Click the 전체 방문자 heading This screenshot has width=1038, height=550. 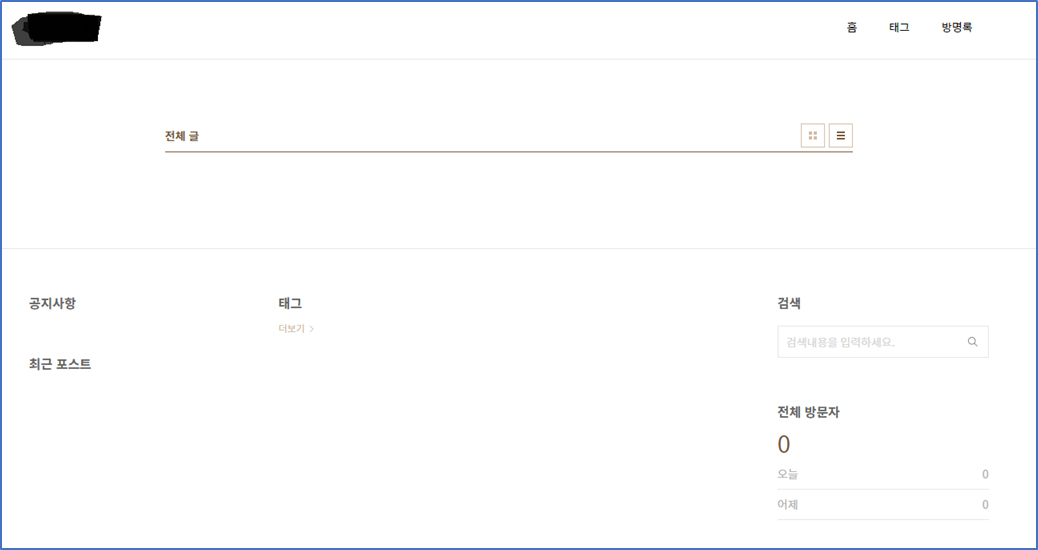point(808,412)
